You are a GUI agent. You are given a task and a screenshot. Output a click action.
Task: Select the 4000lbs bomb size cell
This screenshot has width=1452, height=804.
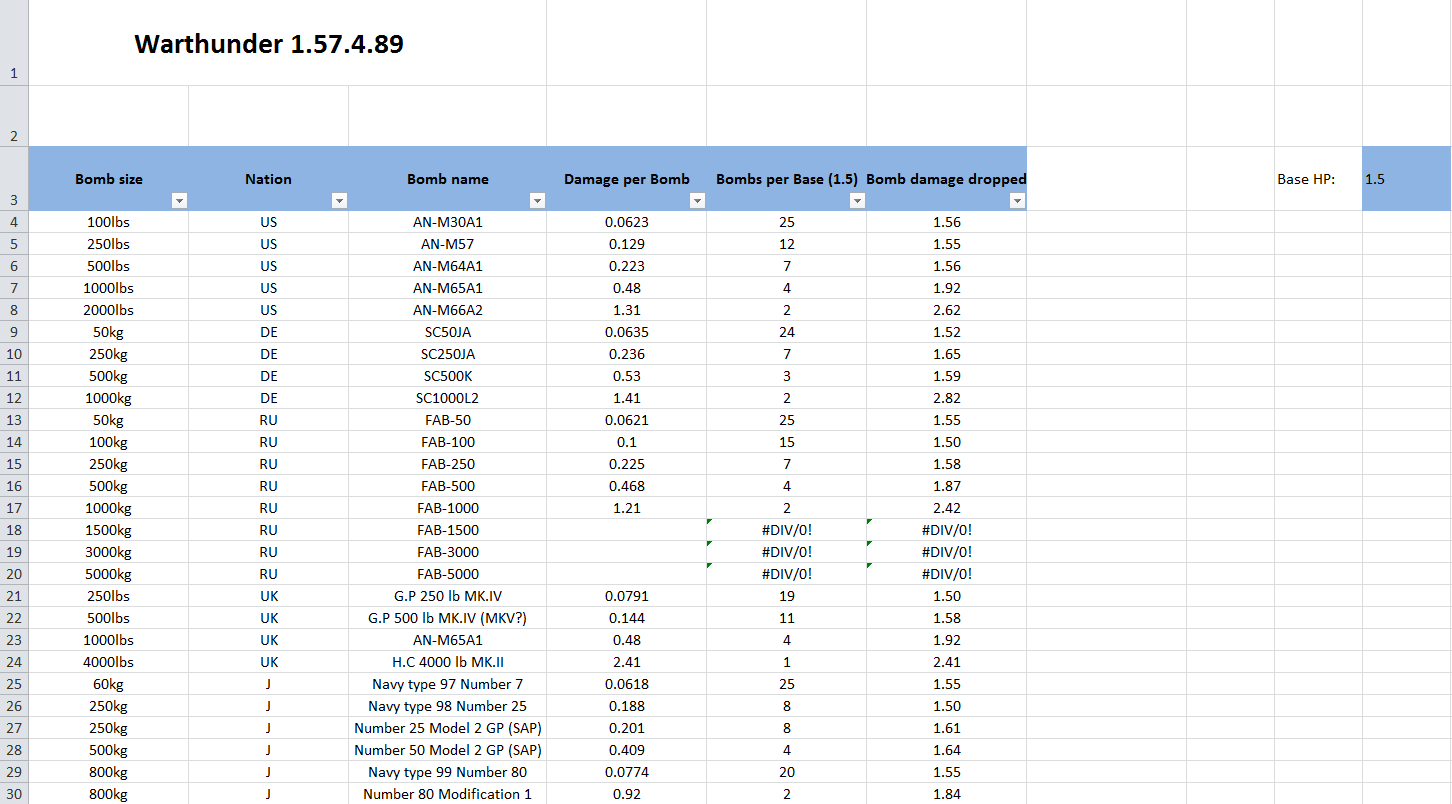(109, 662)
